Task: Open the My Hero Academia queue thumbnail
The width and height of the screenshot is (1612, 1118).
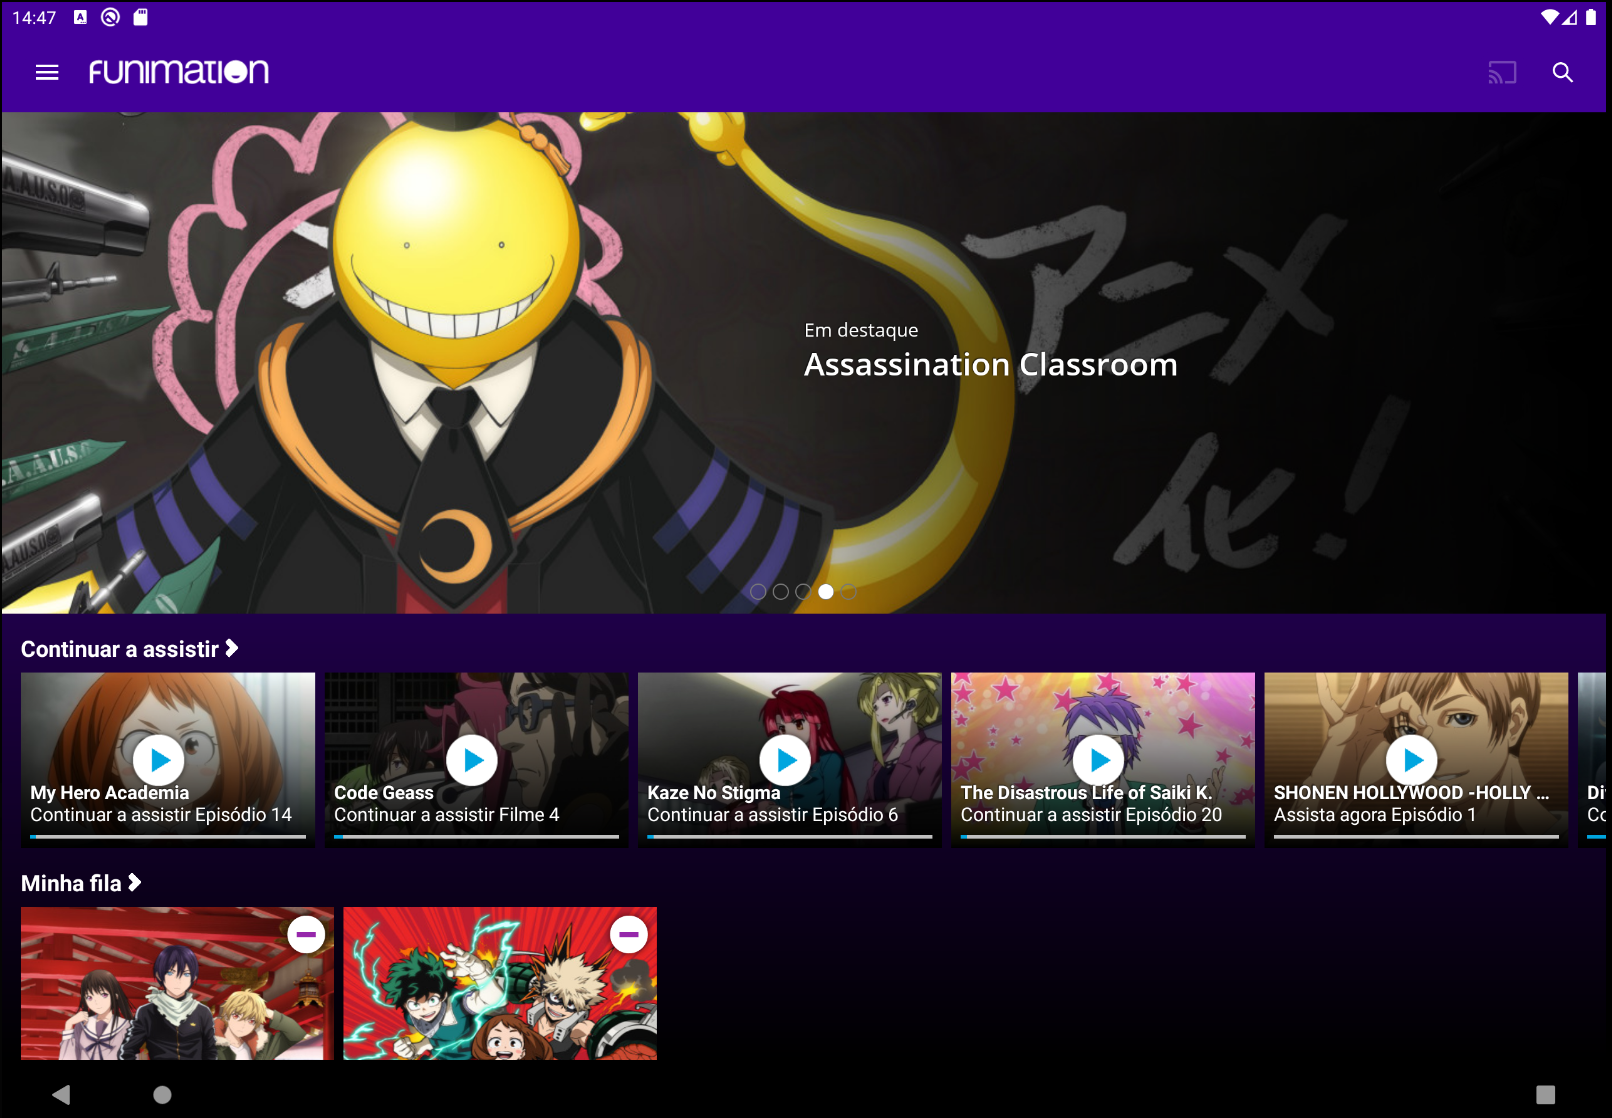Action: (x=500, y=983)
